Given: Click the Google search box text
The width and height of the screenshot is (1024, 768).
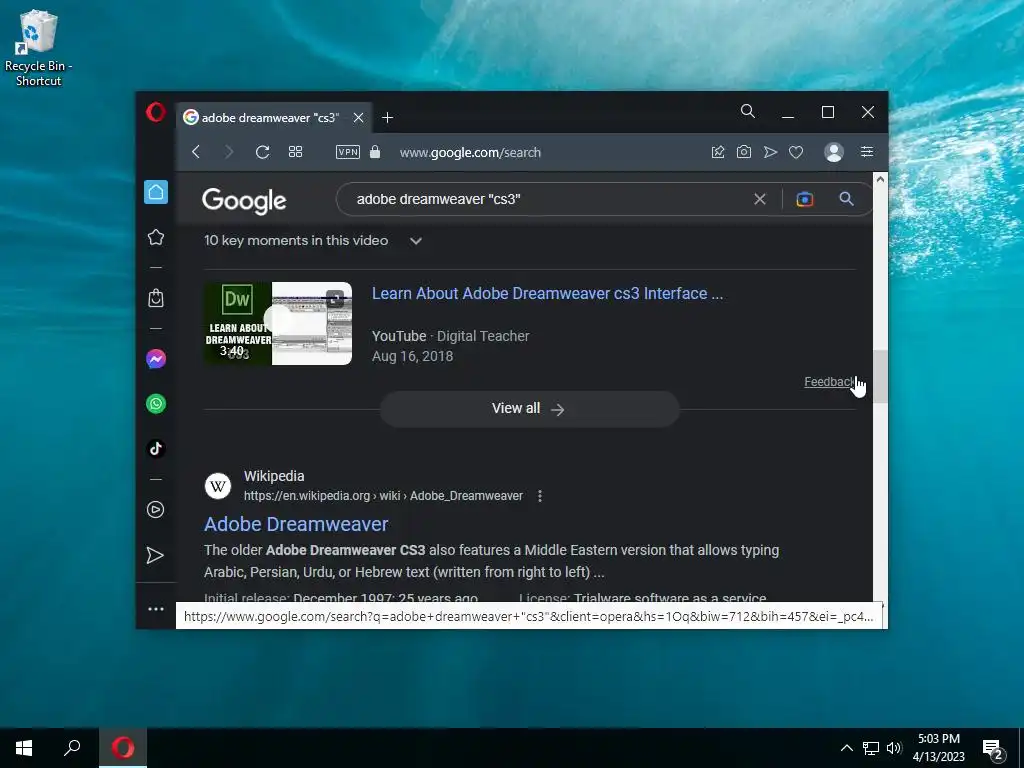Looking at the screenshot, I should [439, 199].
